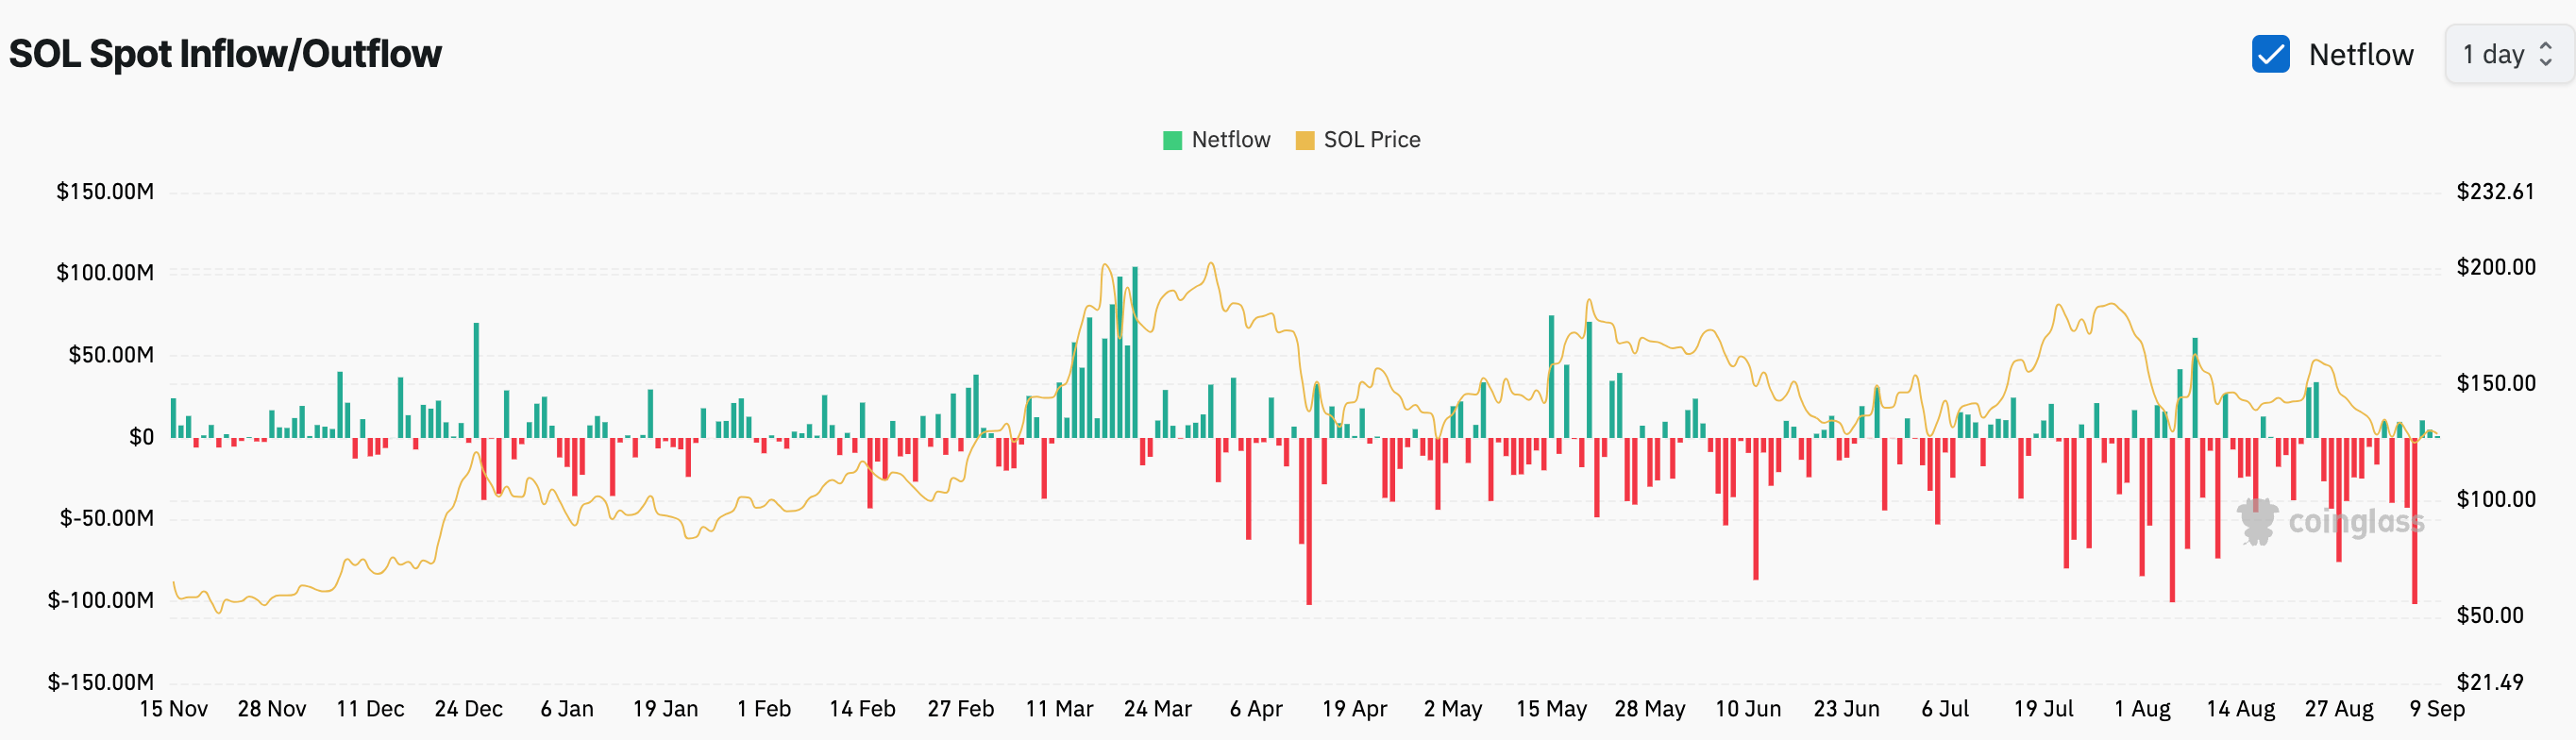Select the 6 Apr date on x-axis
This screenshot has width=2576, height=740.
(1256, 709)
